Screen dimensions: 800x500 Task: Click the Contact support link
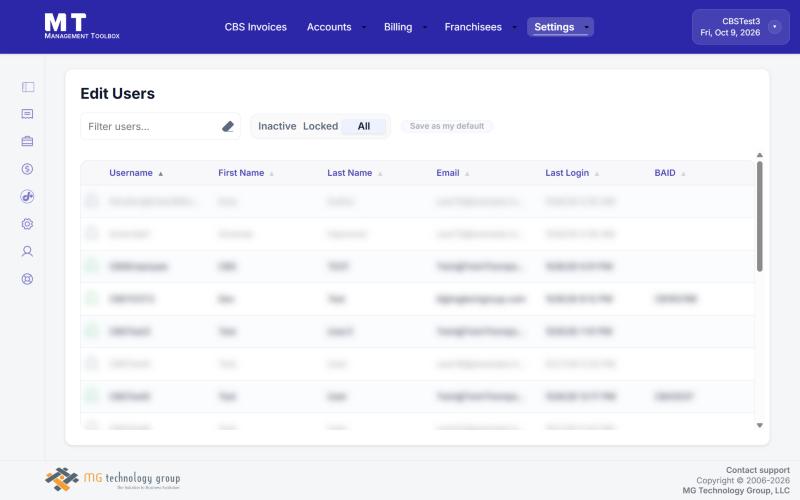coord(758,470)
